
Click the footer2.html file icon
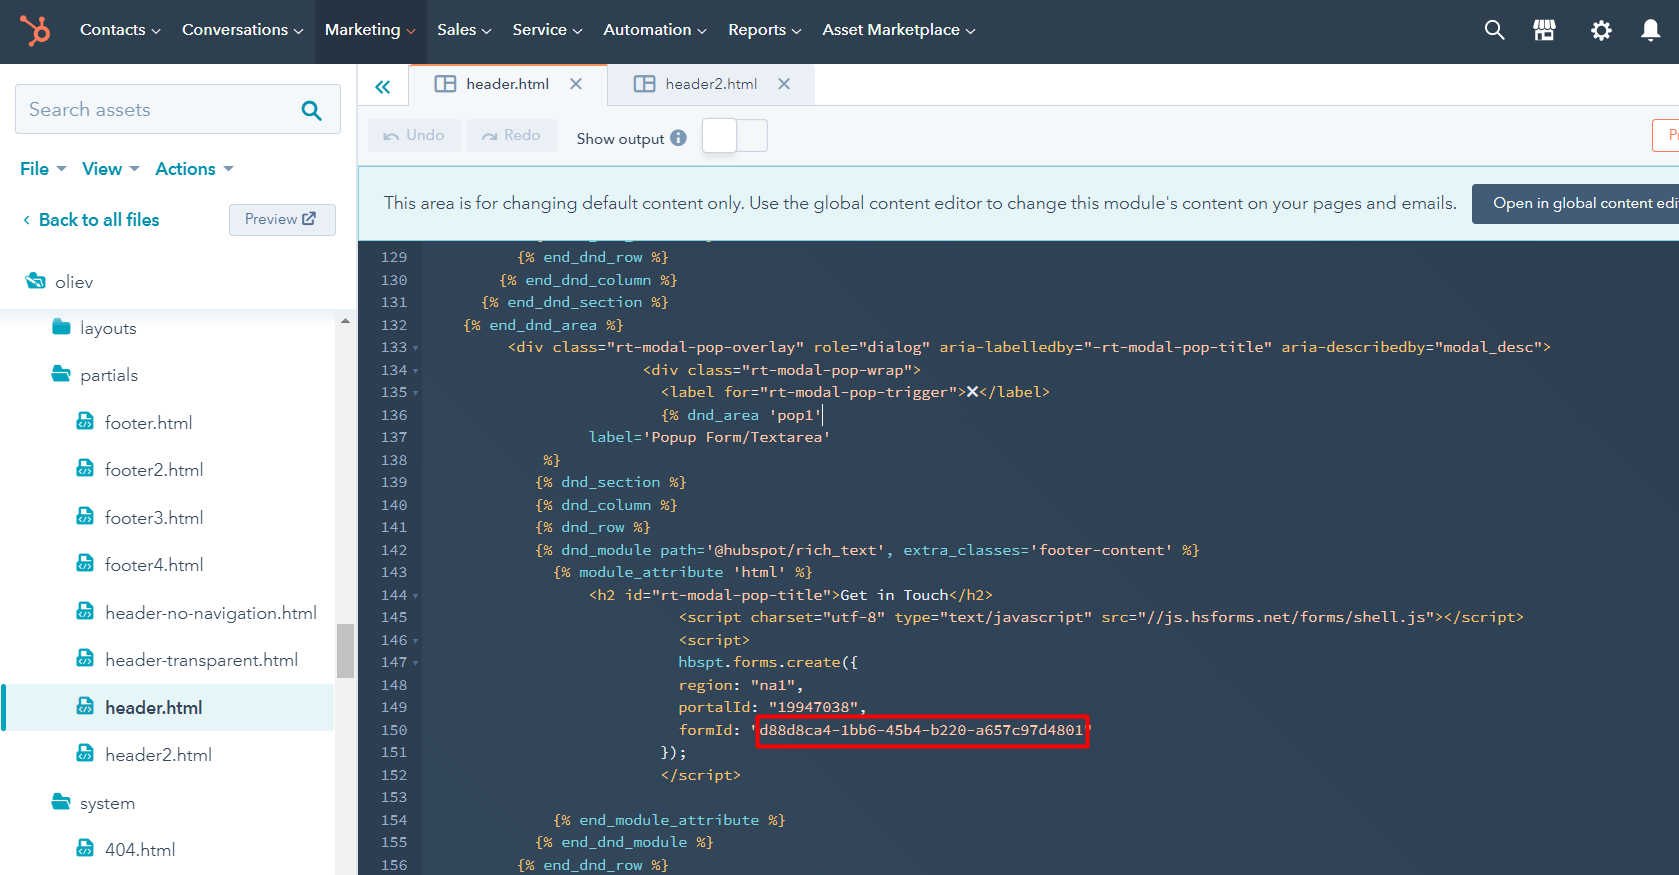[x=86, y=468]
